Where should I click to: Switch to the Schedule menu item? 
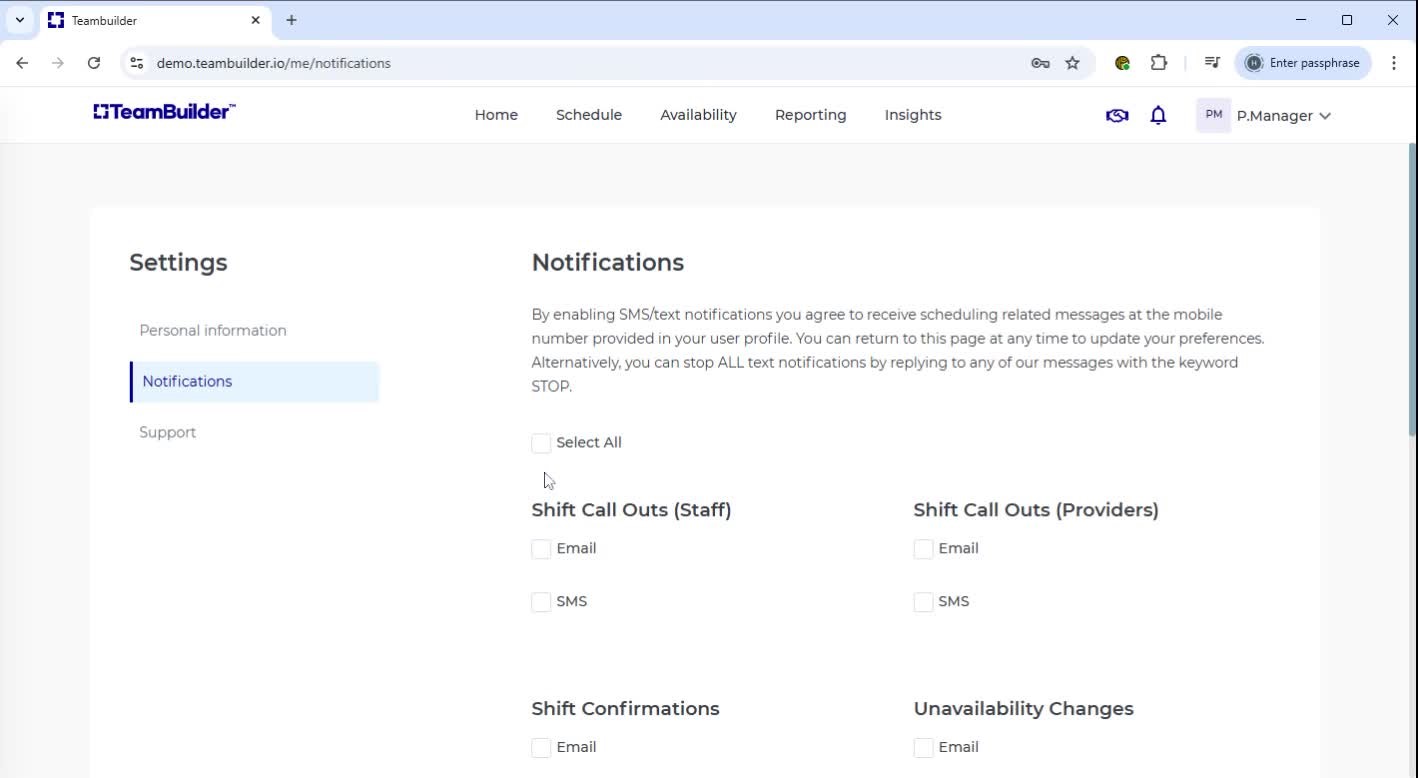588,114
